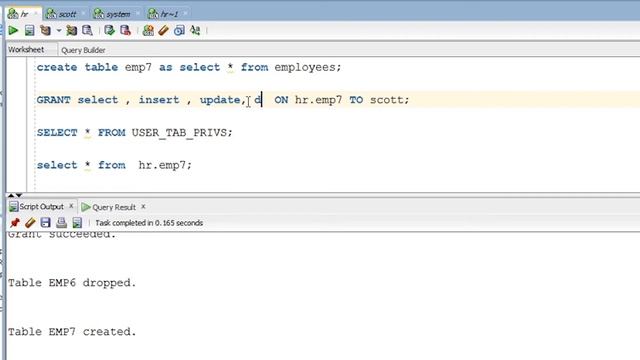Click 'Task completed in 0.165 seconds' status
640x360 pixels.
pos(149,223)
